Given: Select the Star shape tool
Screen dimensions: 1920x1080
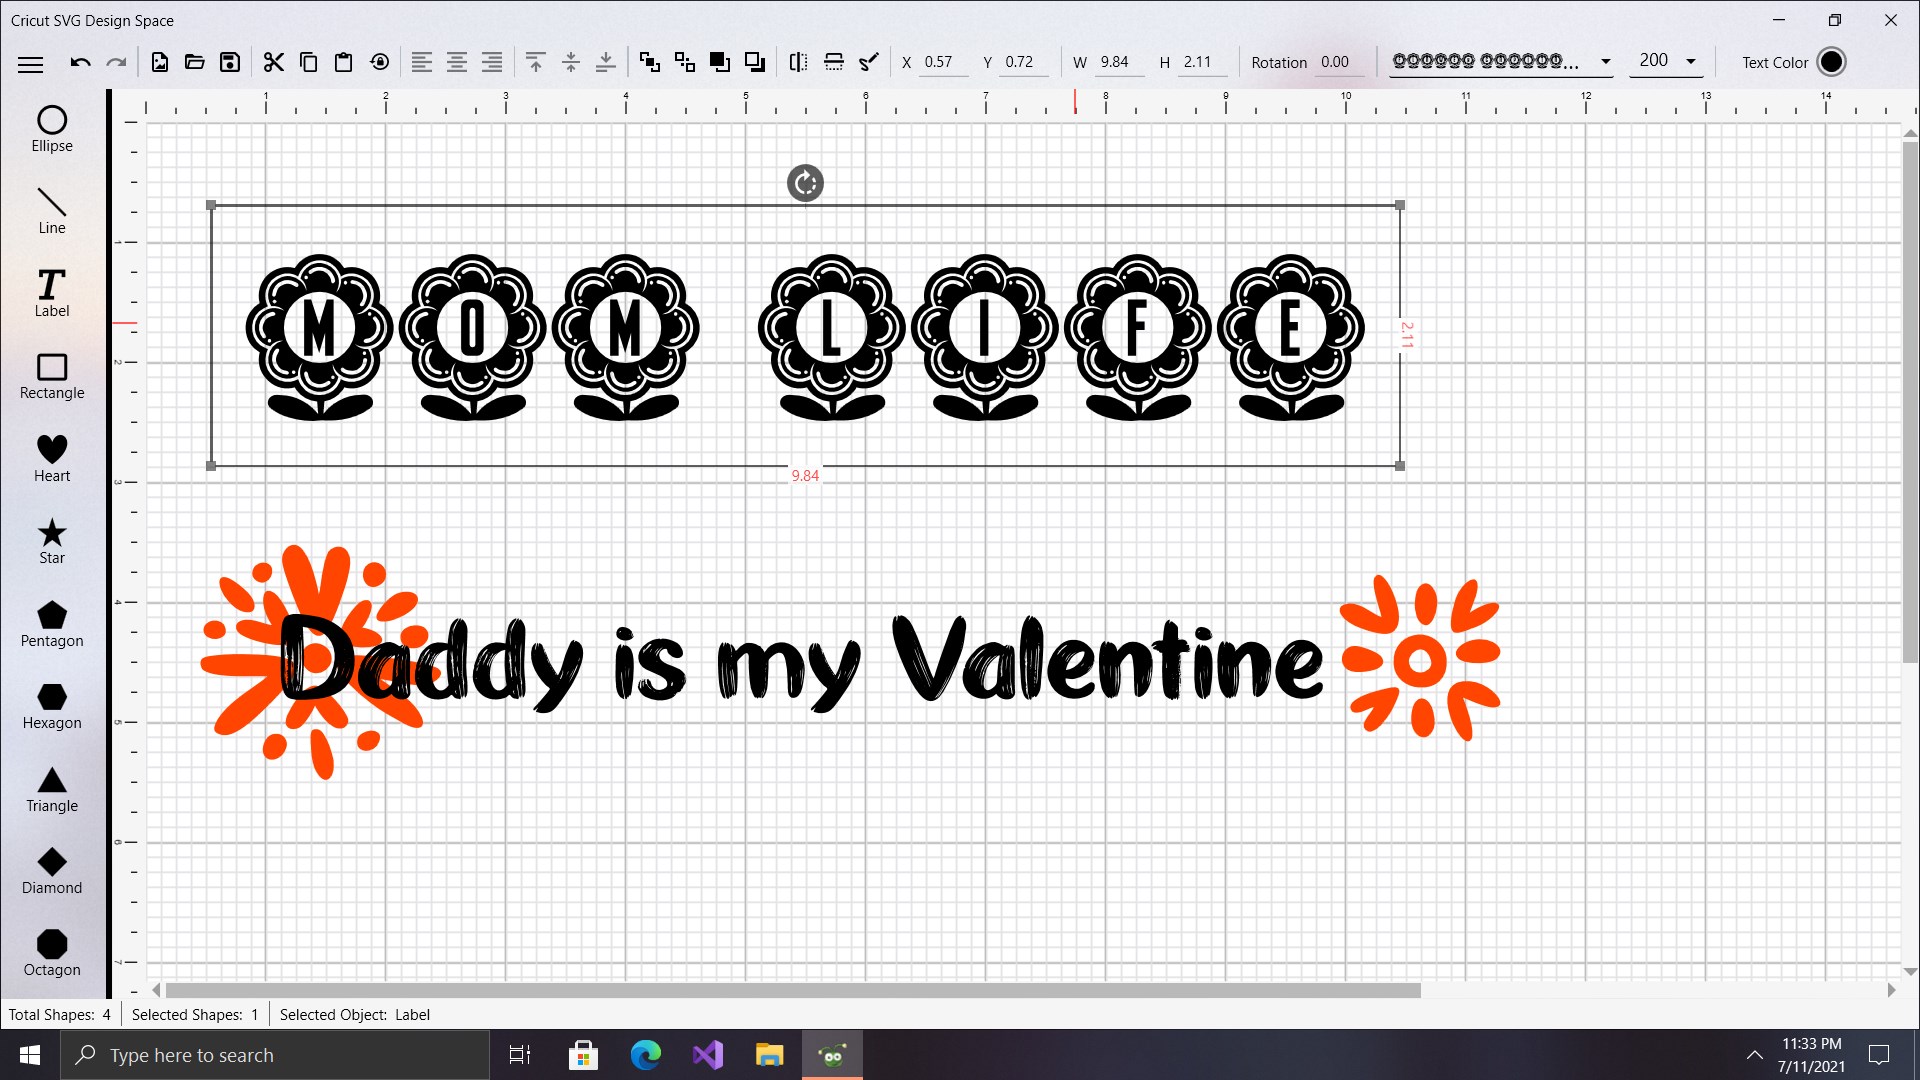Looking at the screenshot, I should [x=52, y=541].
